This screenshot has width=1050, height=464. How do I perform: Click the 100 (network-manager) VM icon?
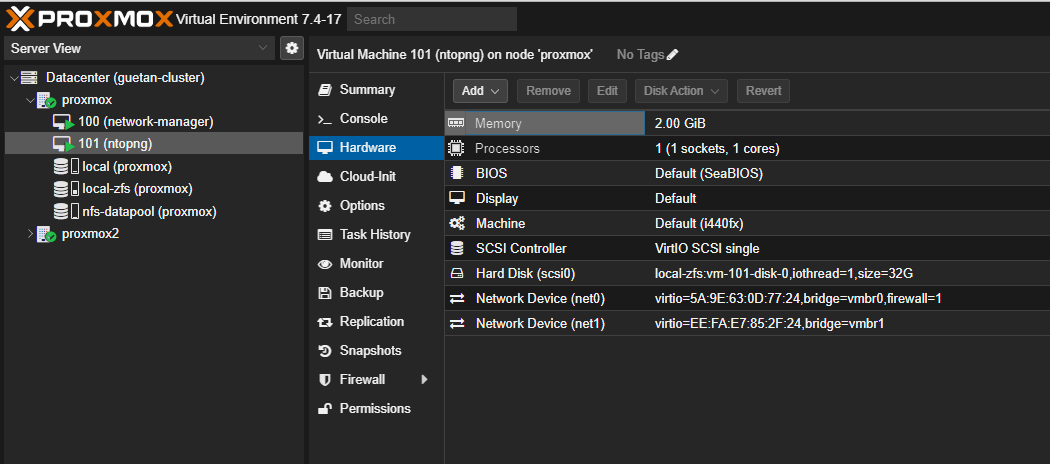pyautogui.click(x=63, y=121)
